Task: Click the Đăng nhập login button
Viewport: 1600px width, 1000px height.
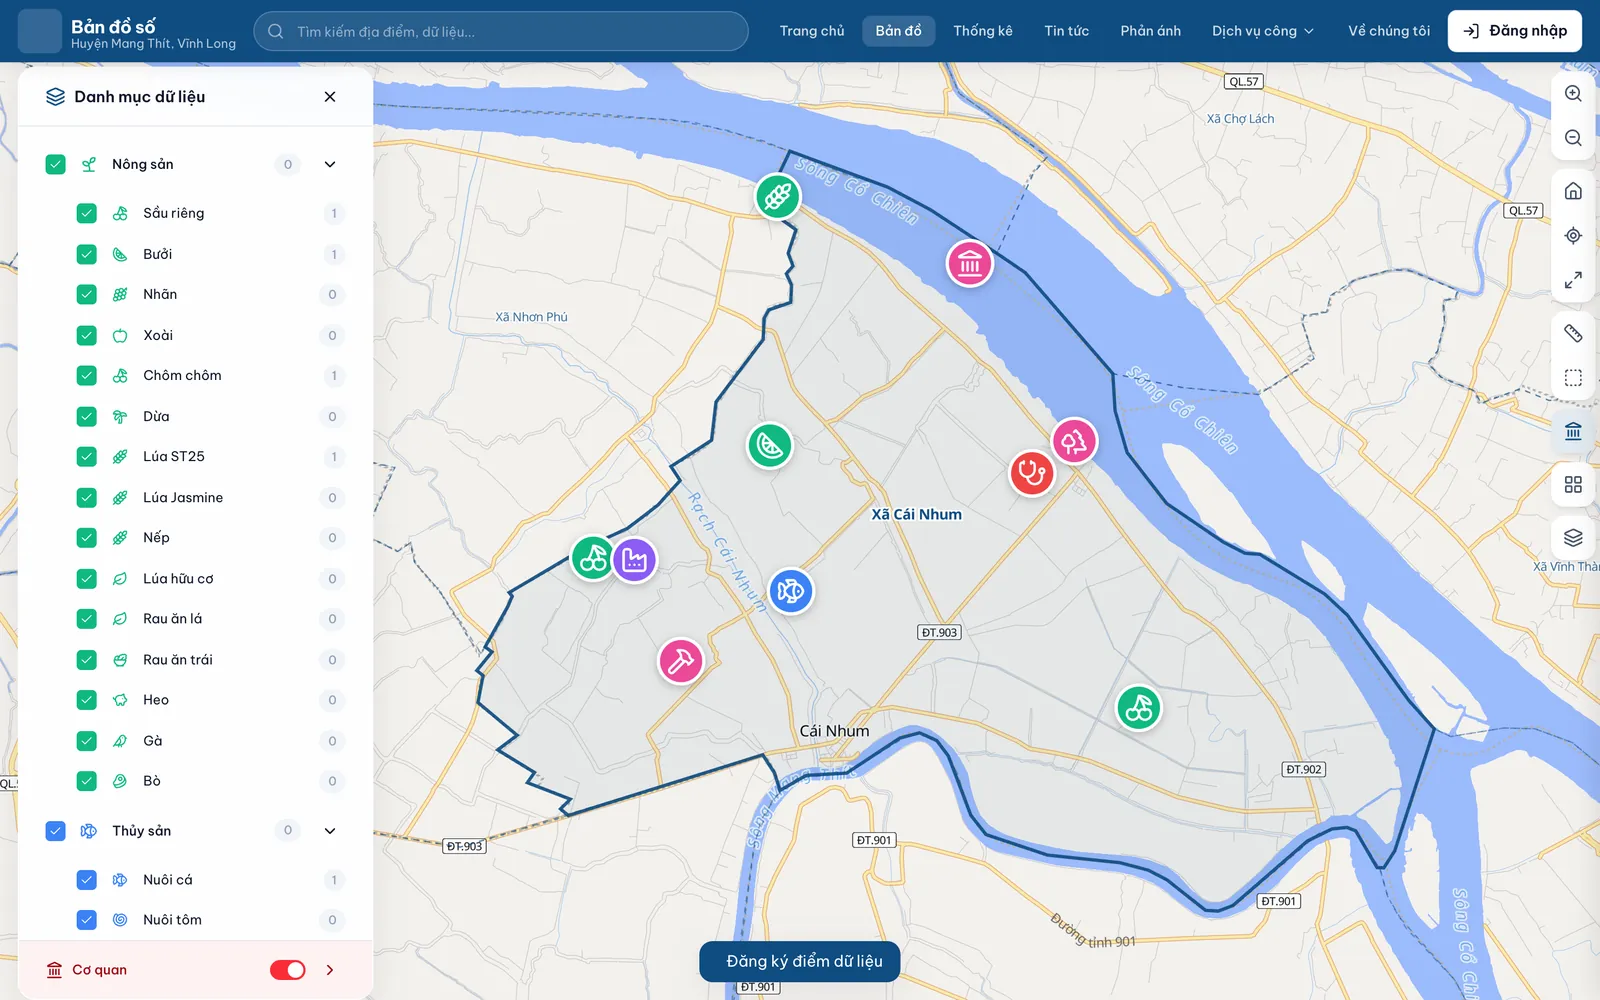Action: click(x=1515, y=31)
